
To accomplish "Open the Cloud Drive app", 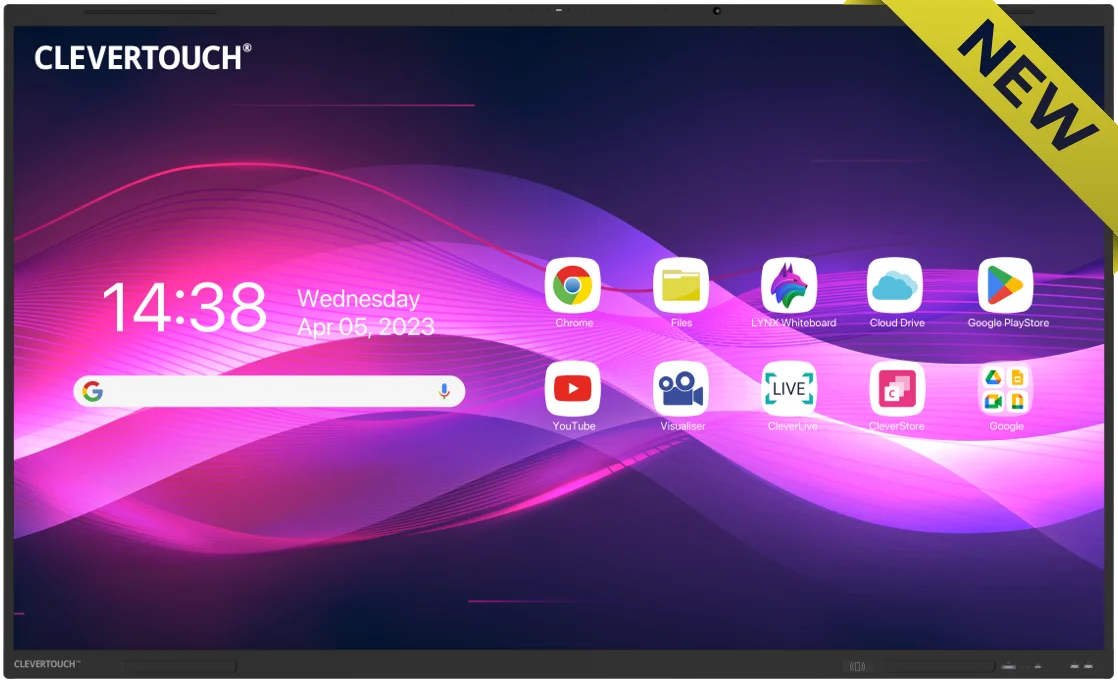I will tap(895, 285).
